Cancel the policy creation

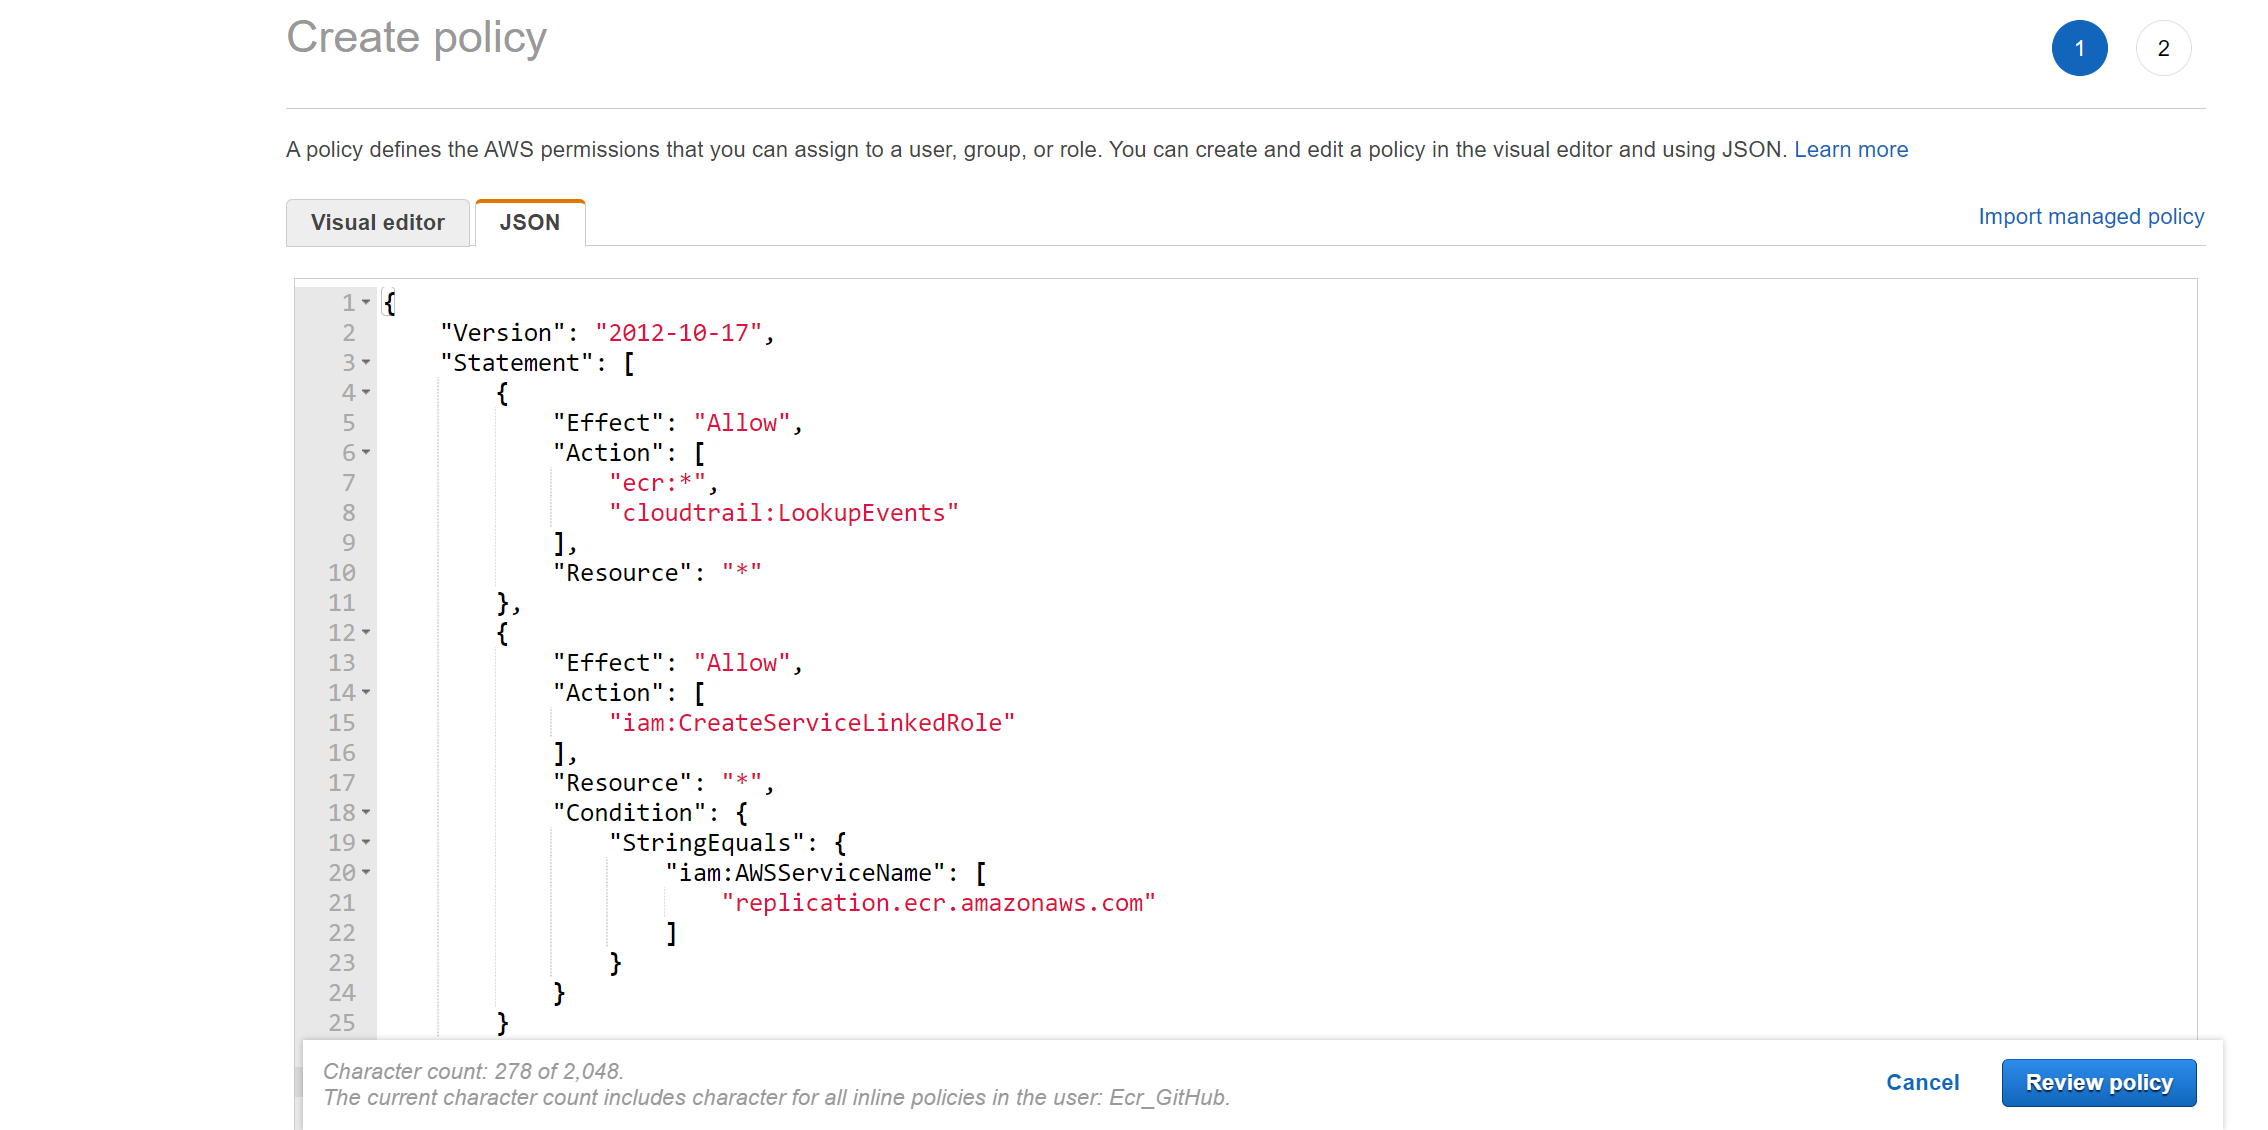click(1921, 1082)
